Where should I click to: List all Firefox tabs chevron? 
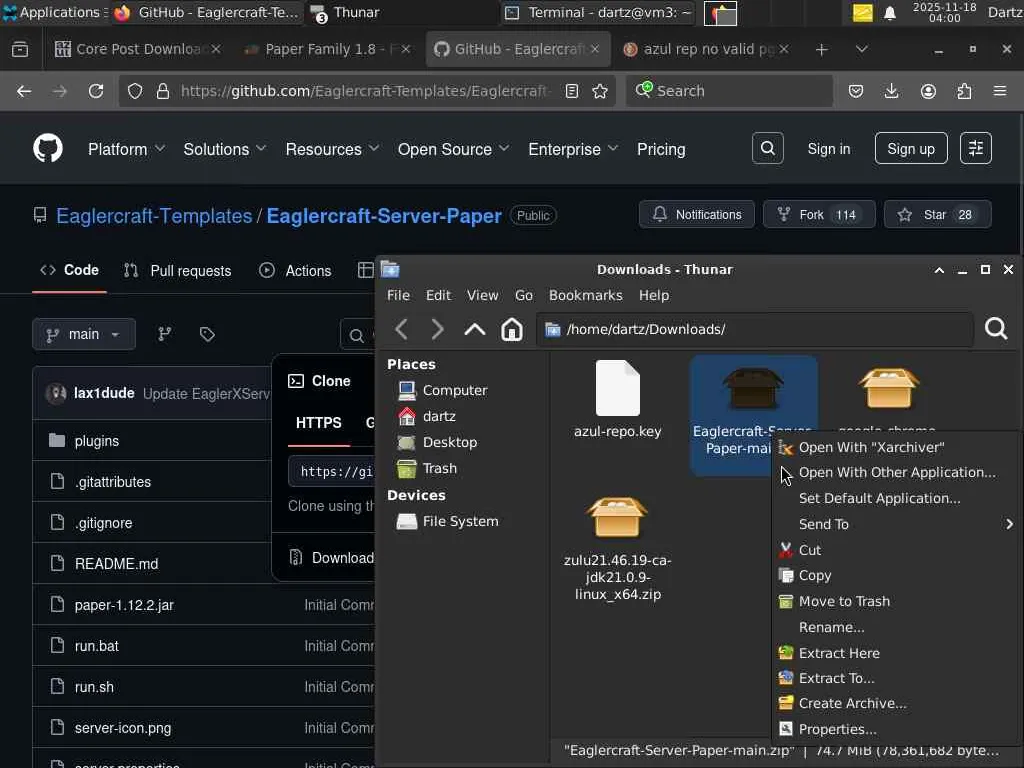pyautogui.click(x=861, y=50)
